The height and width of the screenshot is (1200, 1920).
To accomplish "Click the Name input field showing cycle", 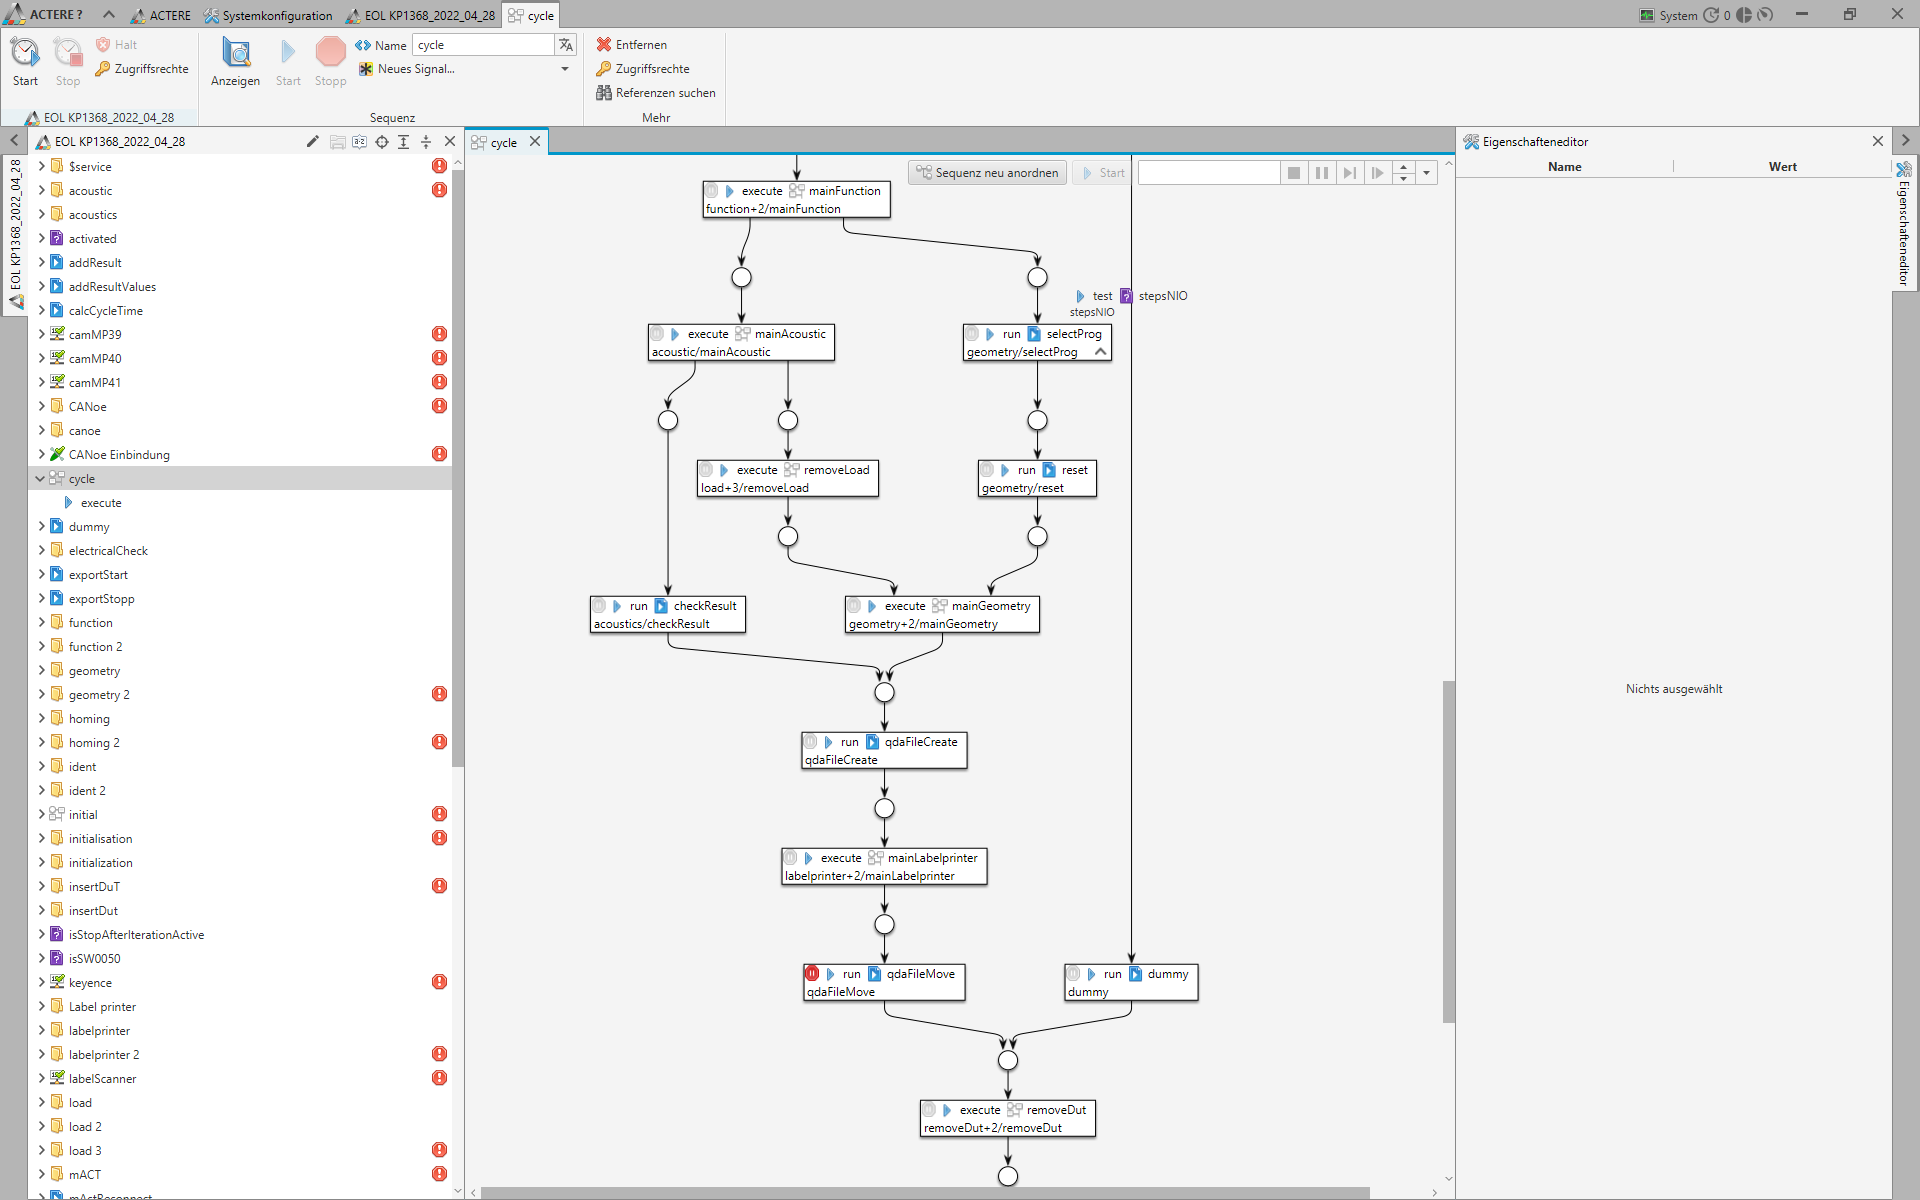I will [x=483, y=45].
